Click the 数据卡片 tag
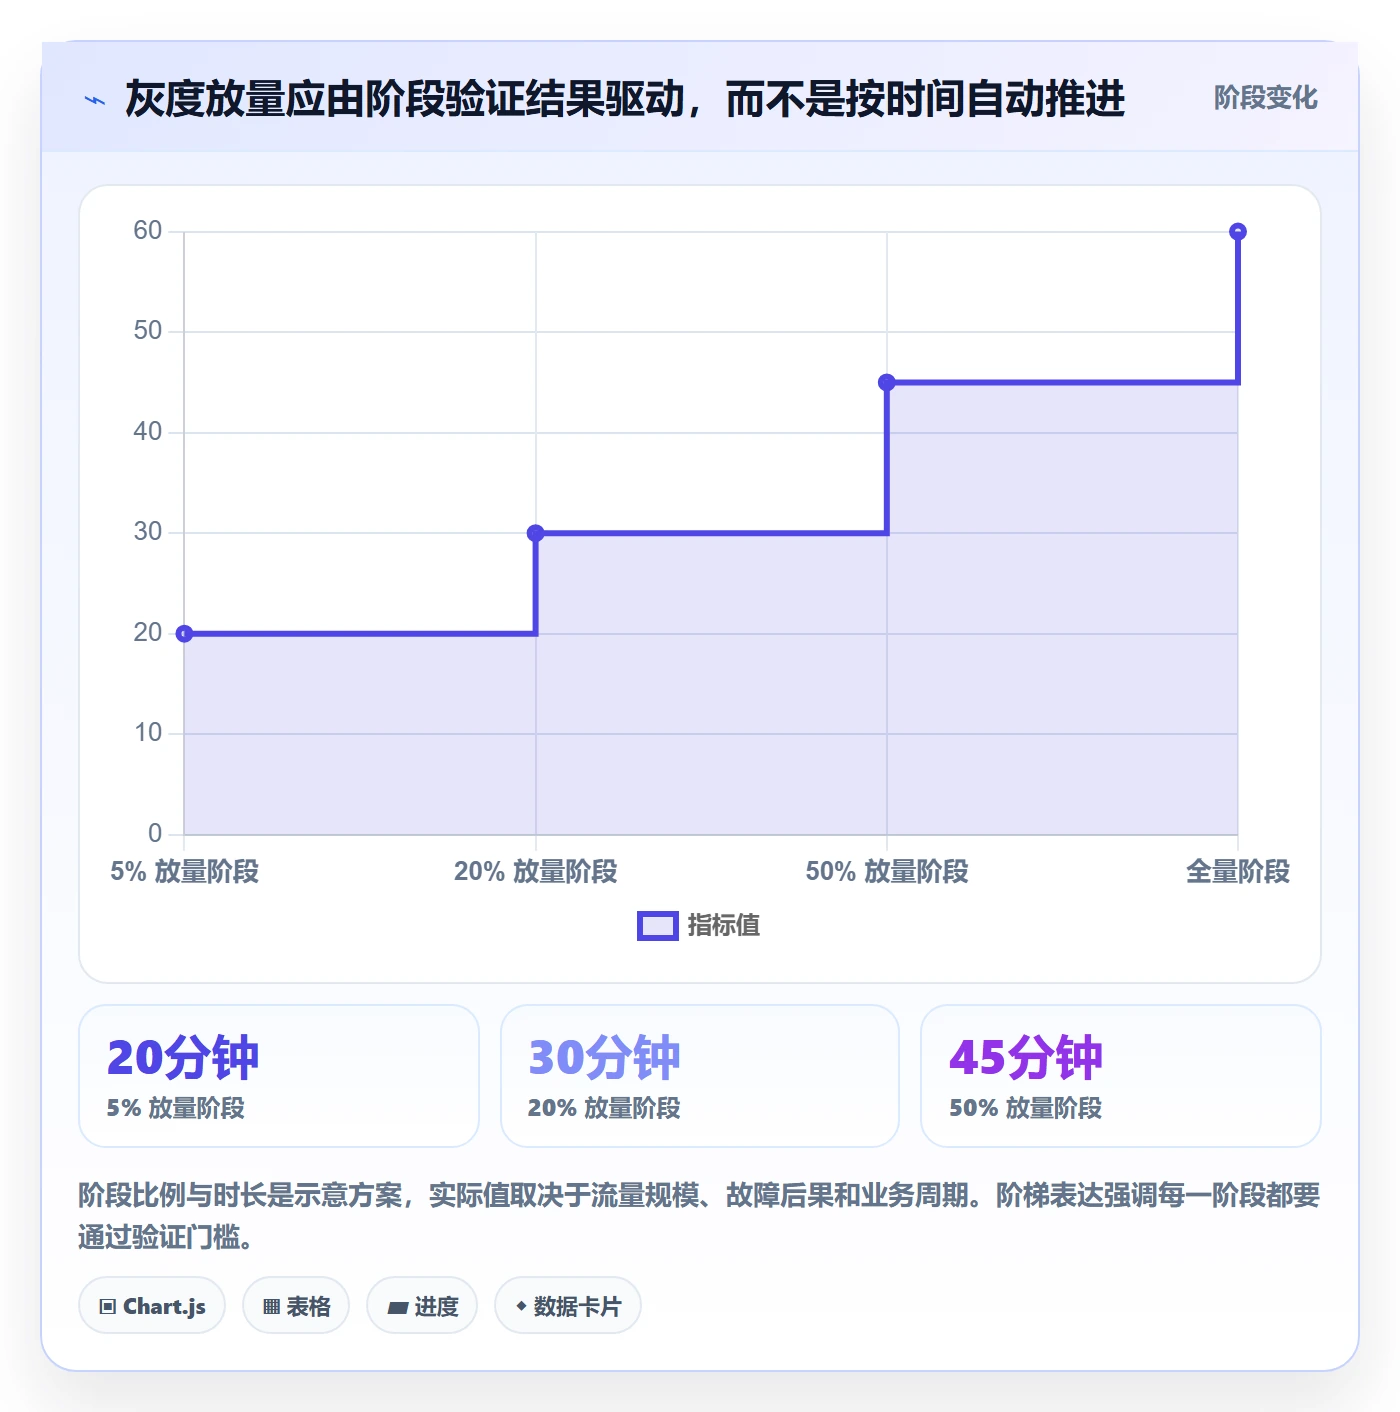 (x=568, y=1305)
